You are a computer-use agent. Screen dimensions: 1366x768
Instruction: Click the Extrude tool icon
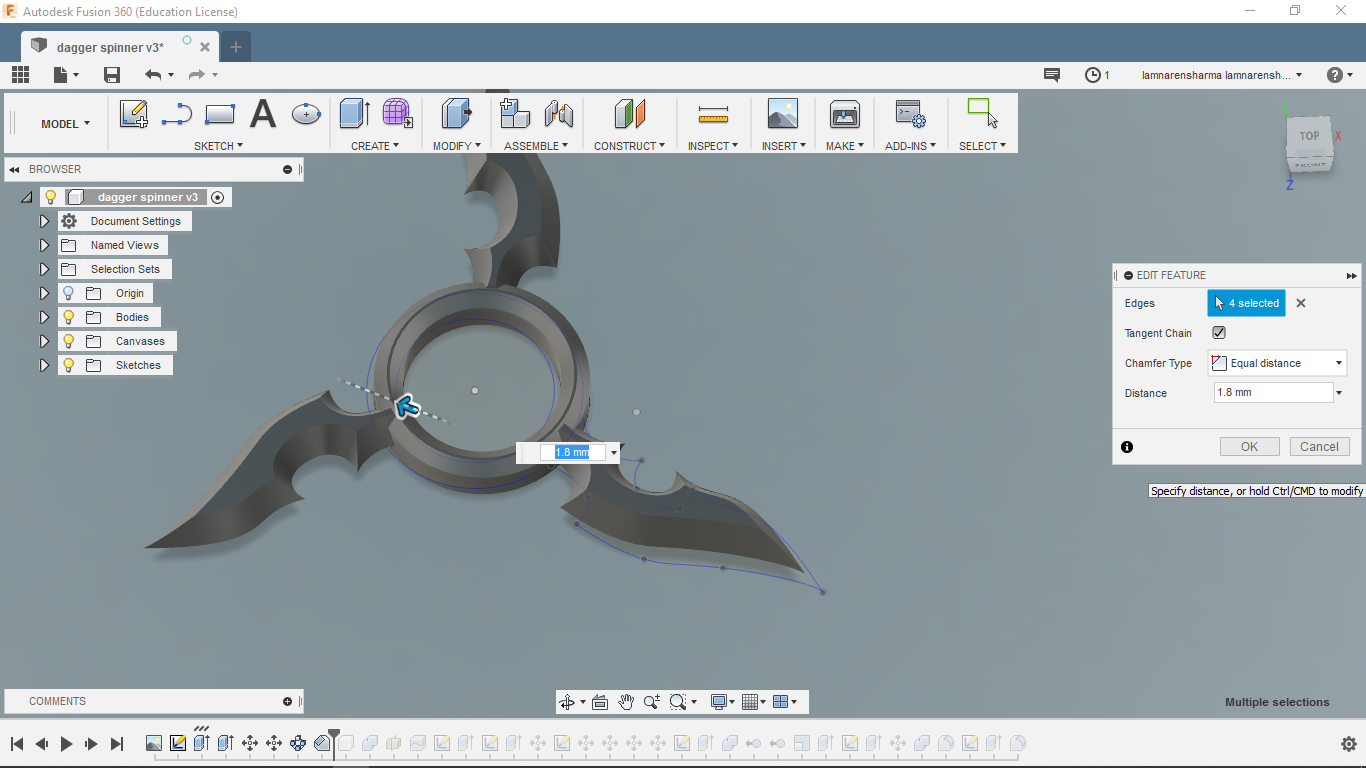354,114
